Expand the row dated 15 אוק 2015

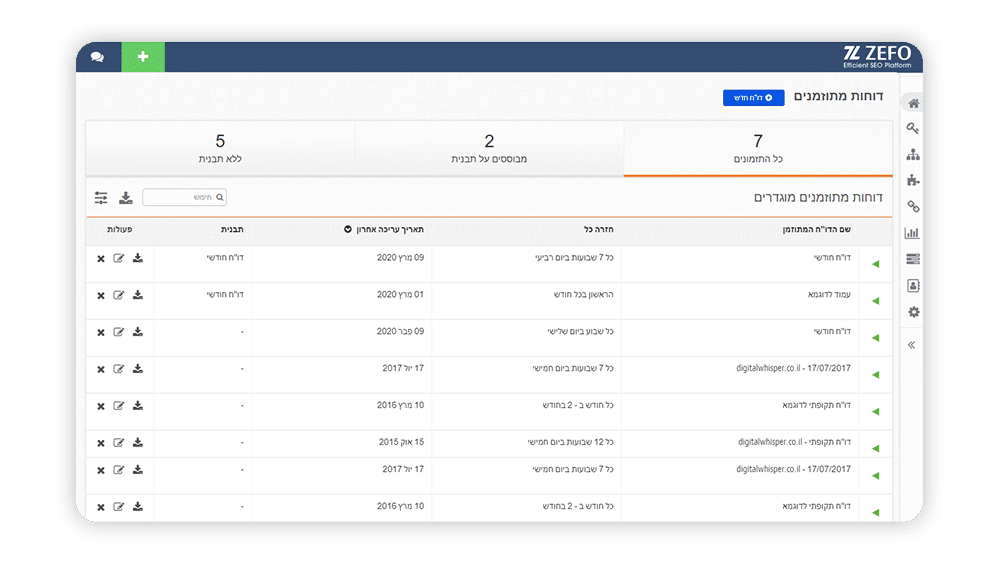(876, 448)
